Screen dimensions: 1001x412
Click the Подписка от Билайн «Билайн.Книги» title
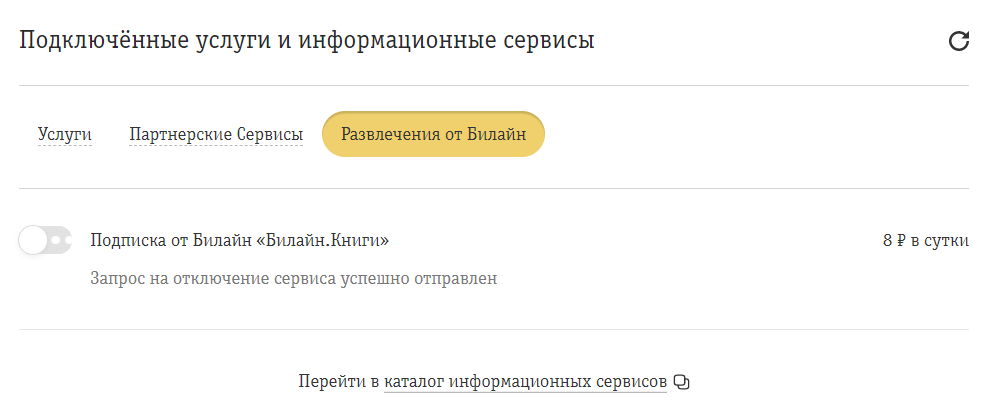point(239,240)
